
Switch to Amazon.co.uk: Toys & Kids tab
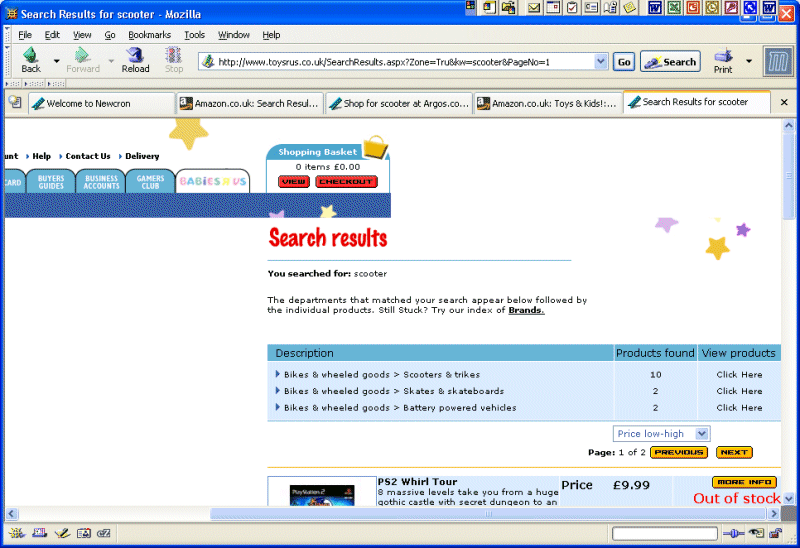547,104
